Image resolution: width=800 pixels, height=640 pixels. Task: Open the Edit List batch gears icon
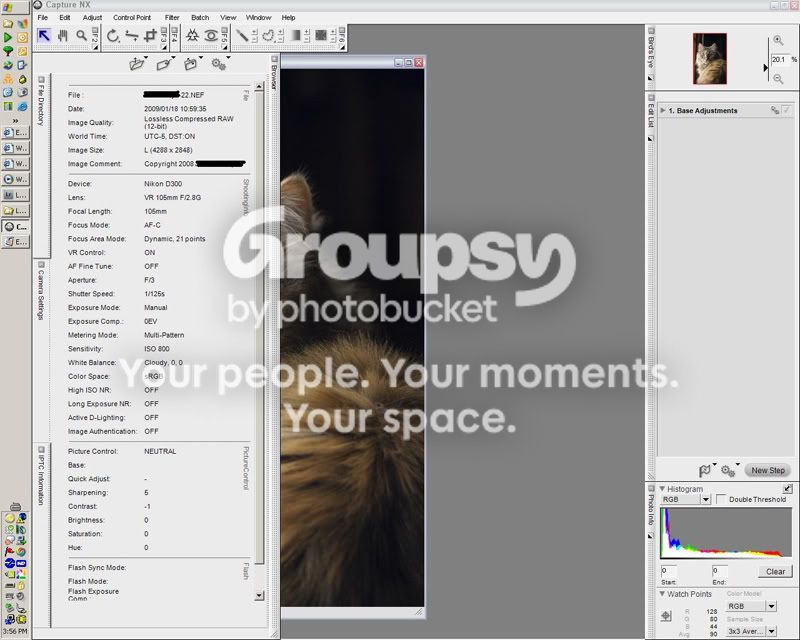pos(728,471)
